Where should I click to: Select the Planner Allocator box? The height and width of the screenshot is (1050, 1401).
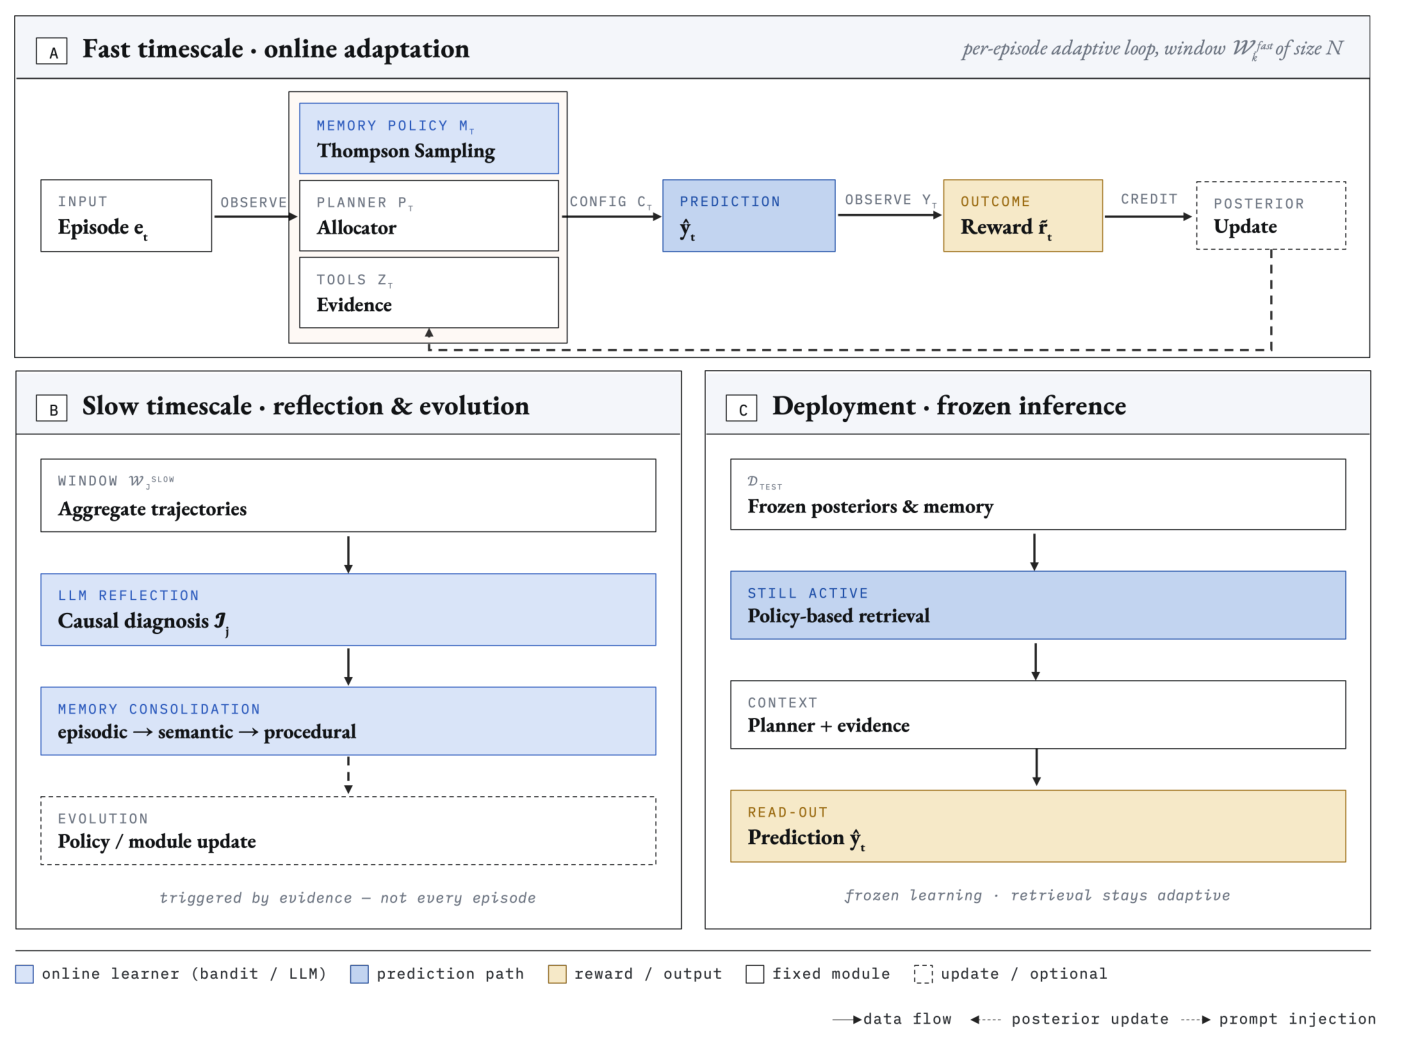429,216
